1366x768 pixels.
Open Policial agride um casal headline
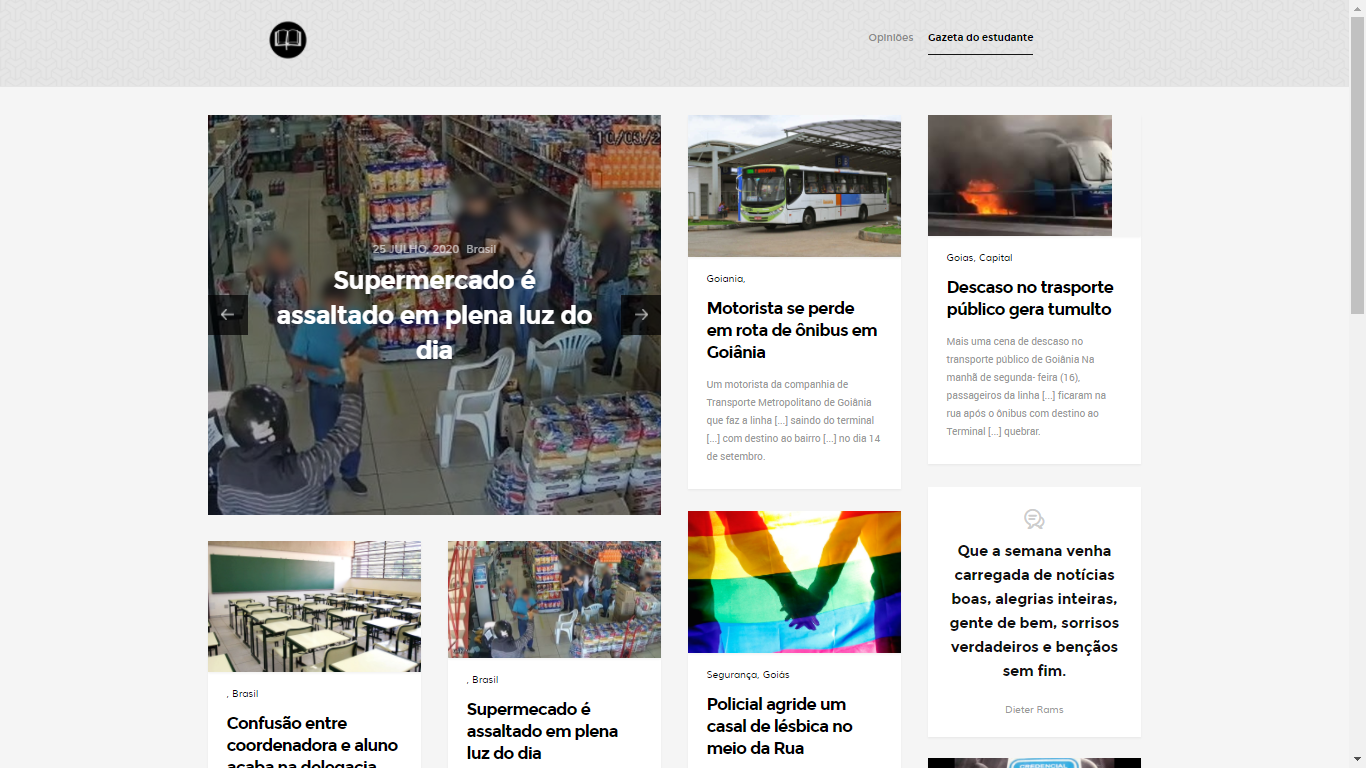[x=780, y=726]
